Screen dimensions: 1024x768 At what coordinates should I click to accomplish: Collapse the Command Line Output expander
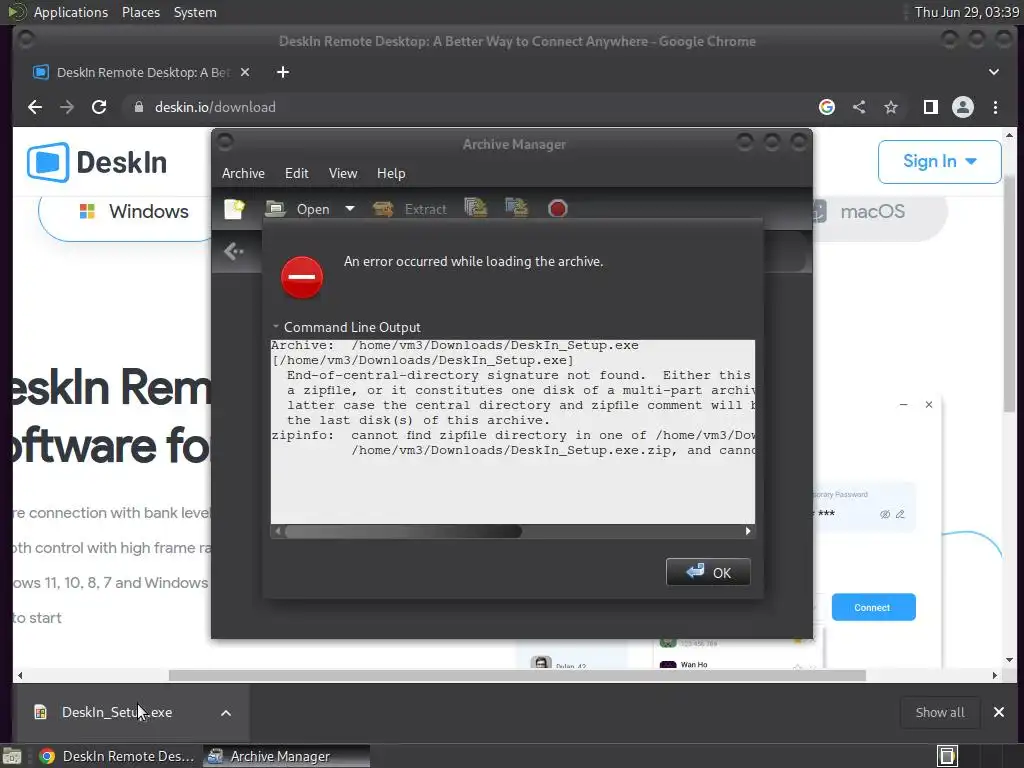347,327
